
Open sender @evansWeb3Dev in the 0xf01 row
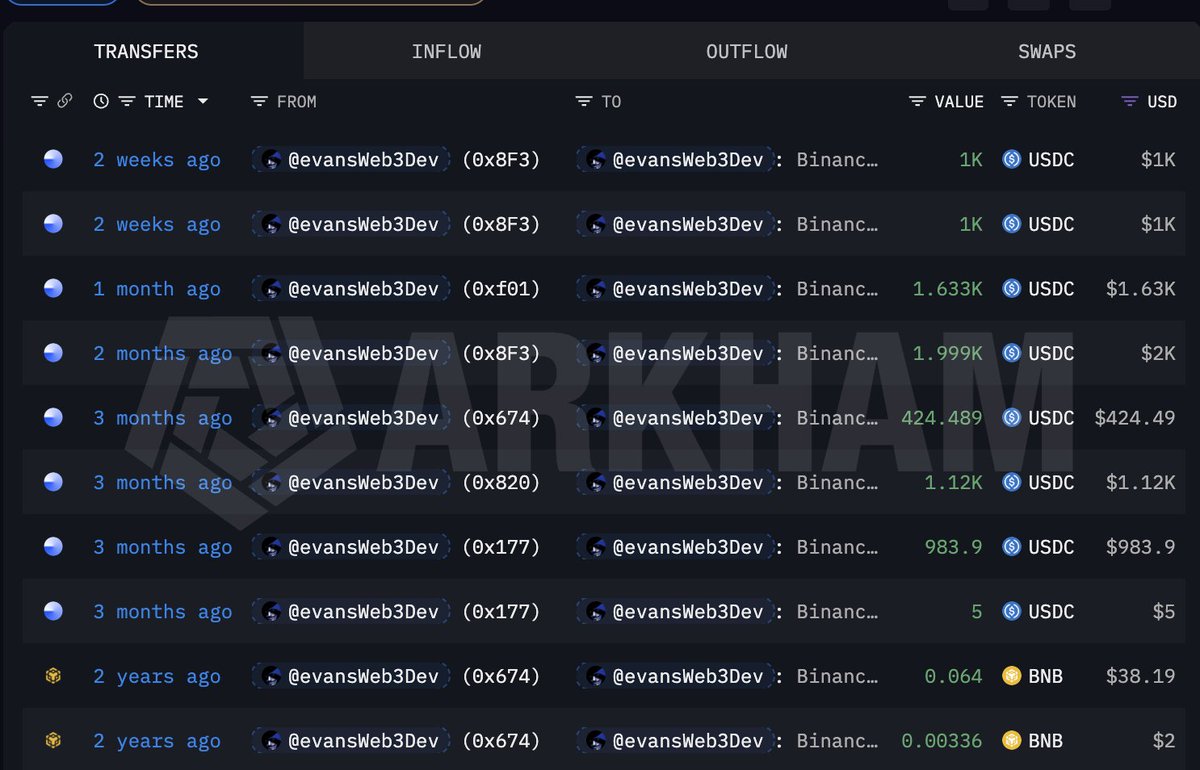point(363,288)
